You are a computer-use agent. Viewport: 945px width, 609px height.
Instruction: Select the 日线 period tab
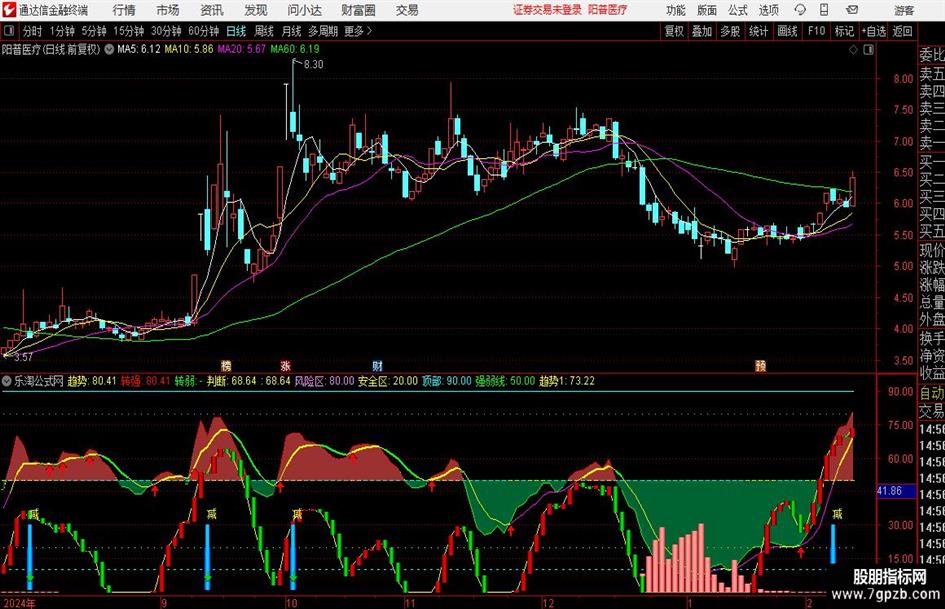click(x=236, y=31)
